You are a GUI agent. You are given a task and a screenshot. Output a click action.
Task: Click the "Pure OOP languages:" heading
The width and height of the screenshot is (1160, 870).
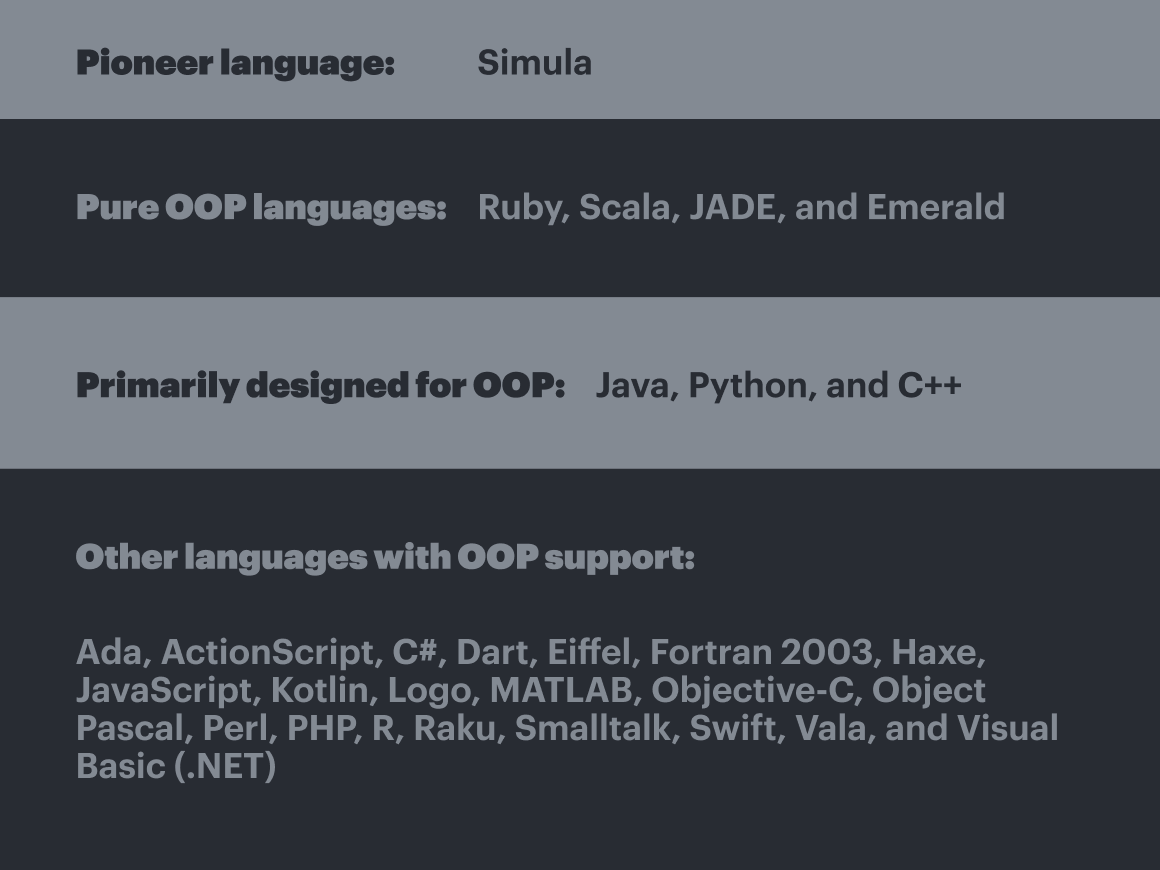pos(261,208)
